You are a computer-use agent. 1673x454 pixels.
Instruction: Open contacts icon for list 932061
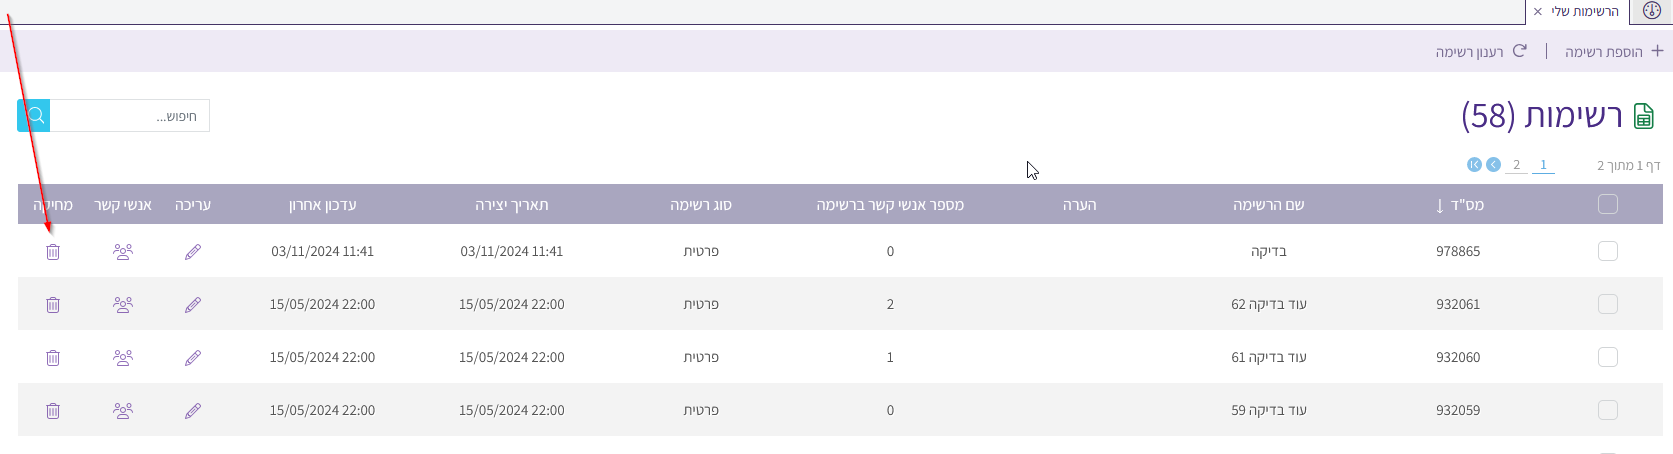123,305
